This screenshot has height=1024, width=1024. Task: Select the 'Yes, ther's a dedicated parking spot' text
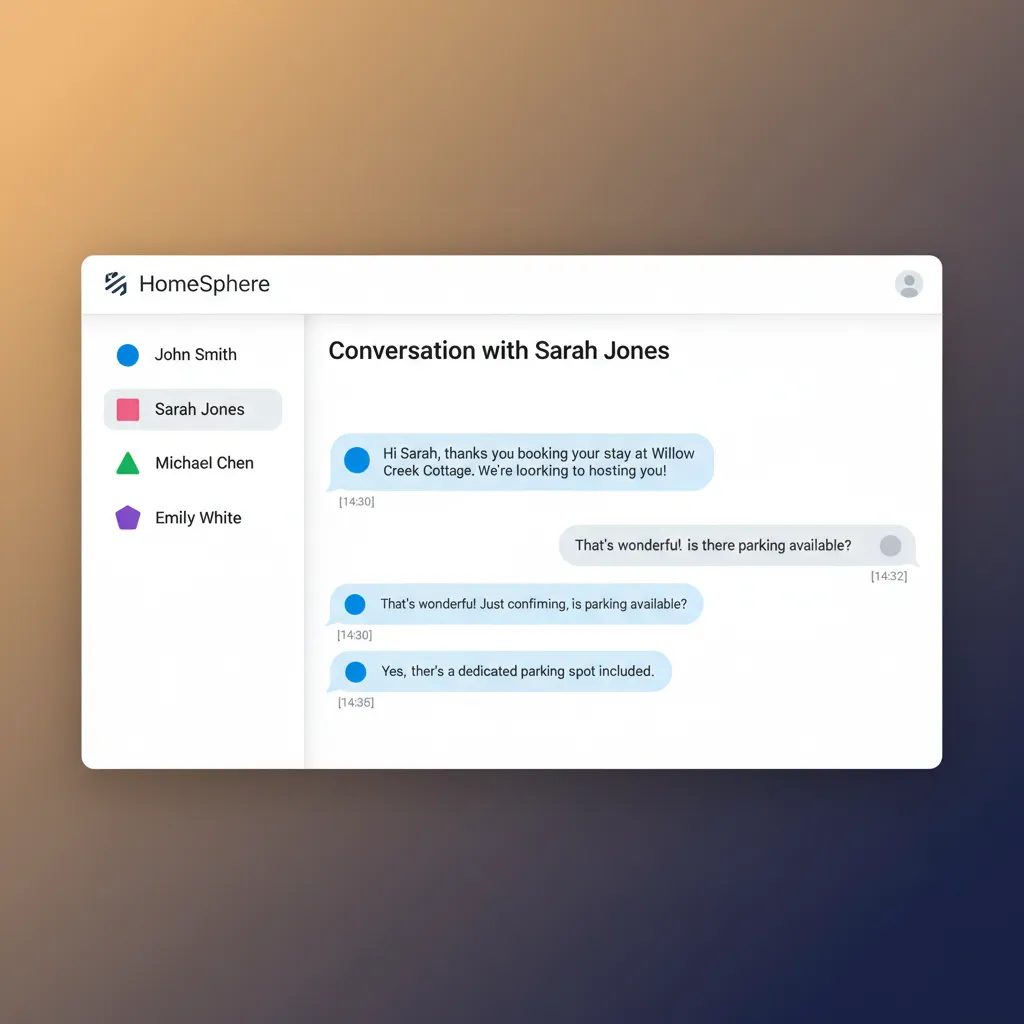point(517,671)
